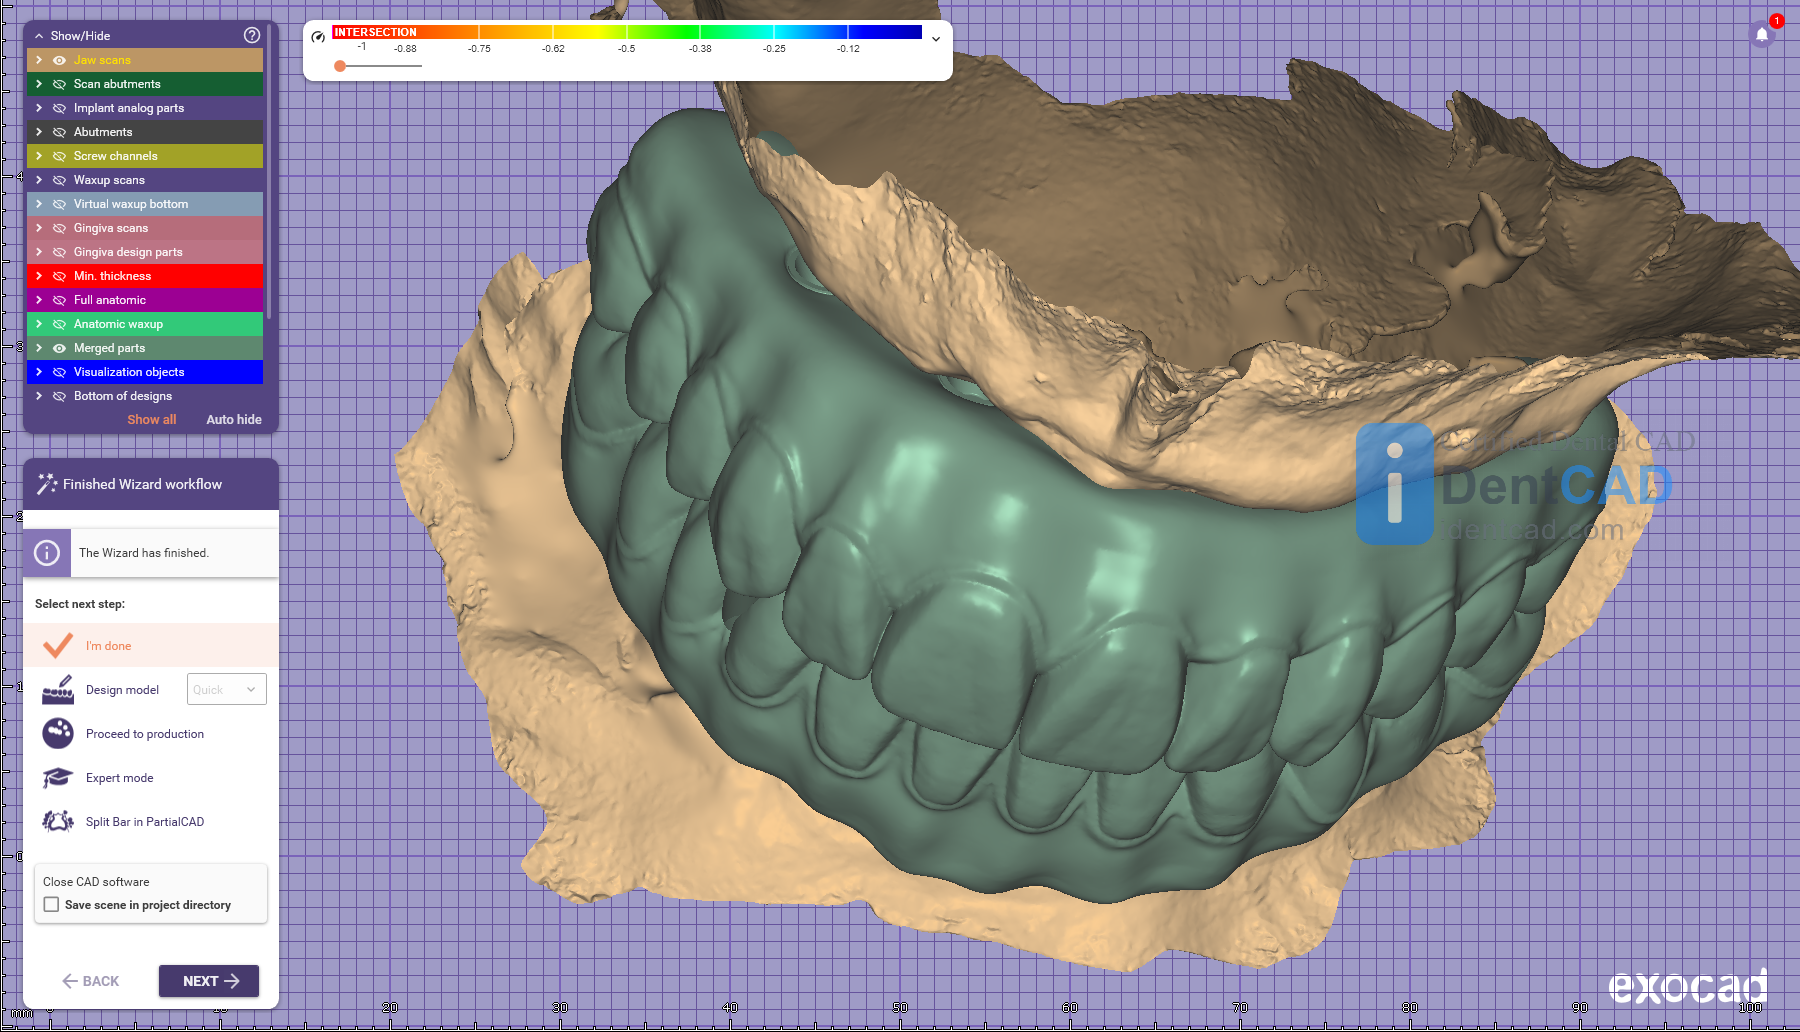The width and height of the screenshot is (1800, 1032).
Task: Click the Show all link
Action: pyautogui.click(x=151, y=420)
